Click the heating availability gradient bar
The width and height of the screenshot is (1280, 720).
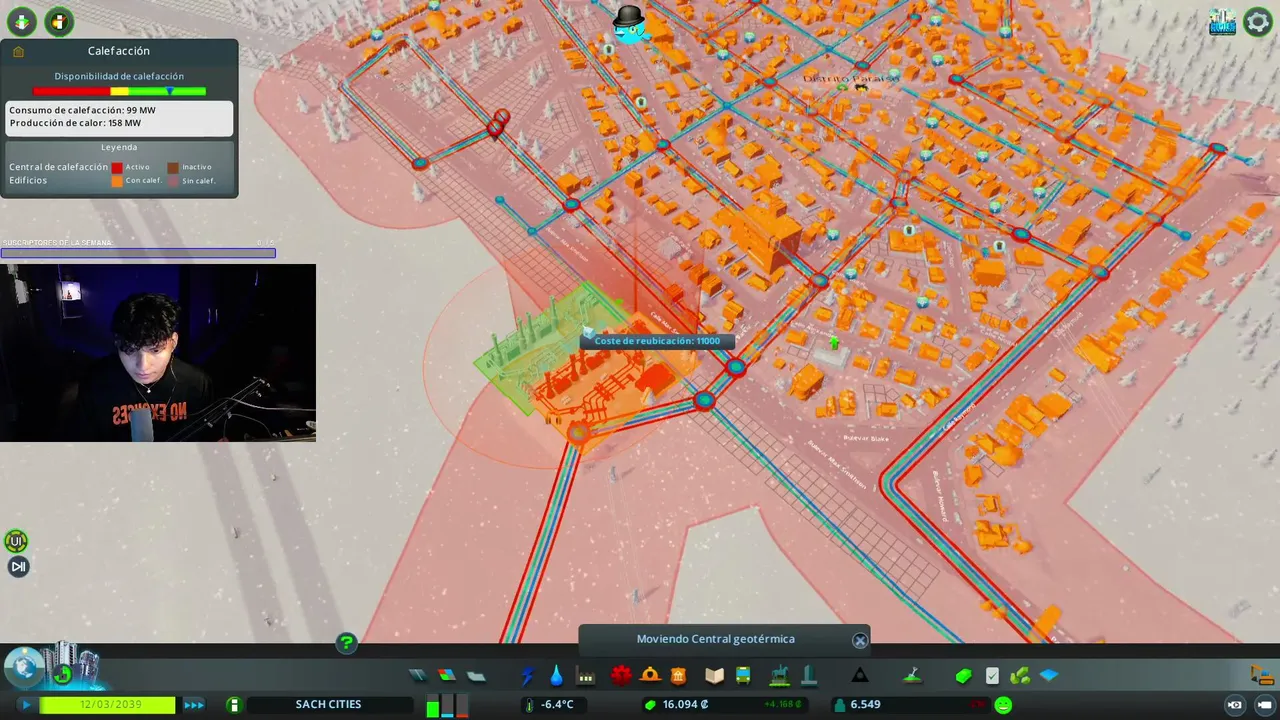tap(119, 91)
